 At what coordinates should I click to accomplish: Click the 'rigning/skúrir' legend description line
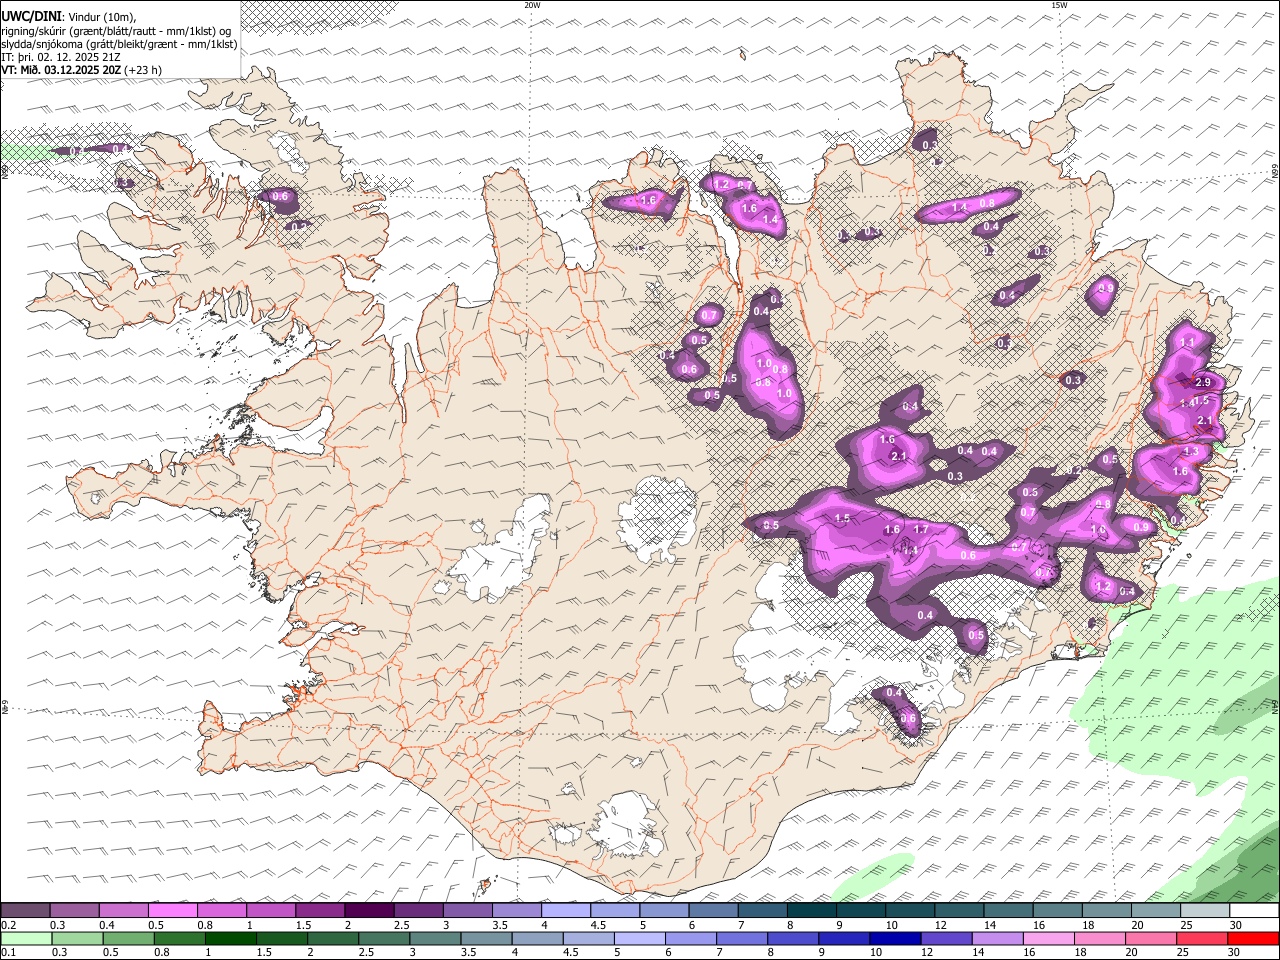[116, 31]
